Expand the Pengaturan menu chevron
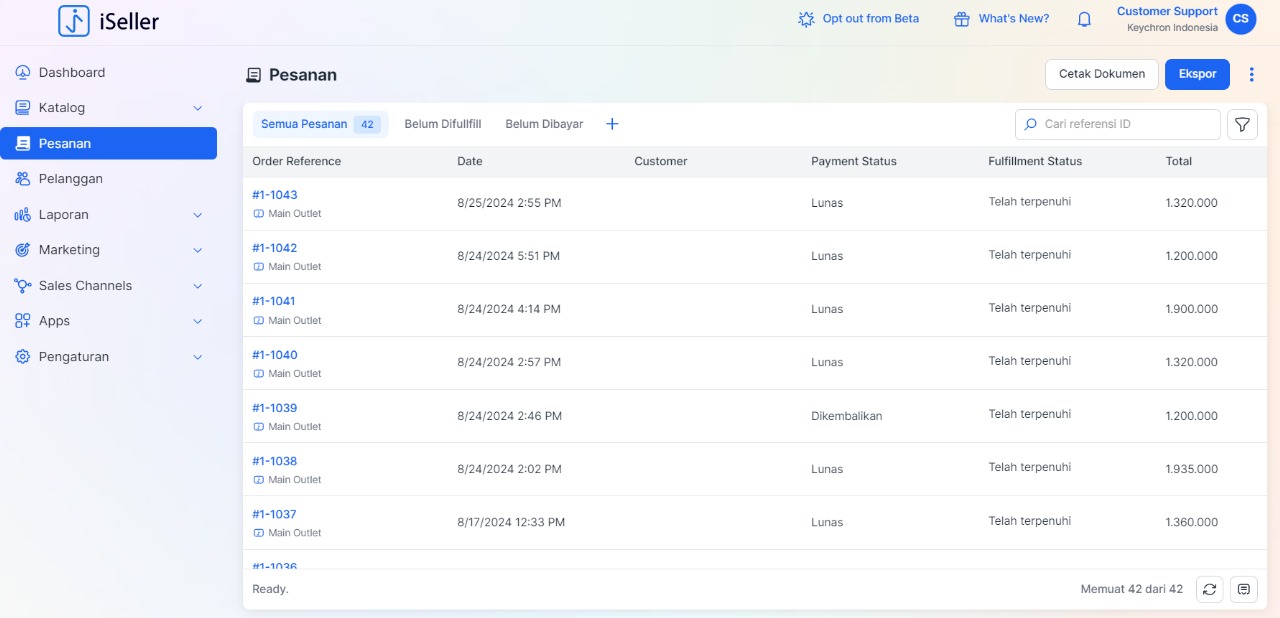This screenshot has width=1280, height=618. click(x=197, y=357)
